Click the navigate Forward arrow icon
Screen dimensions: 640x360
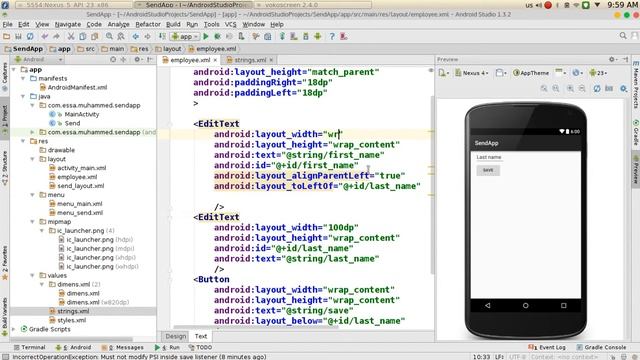tap(147, 36)
